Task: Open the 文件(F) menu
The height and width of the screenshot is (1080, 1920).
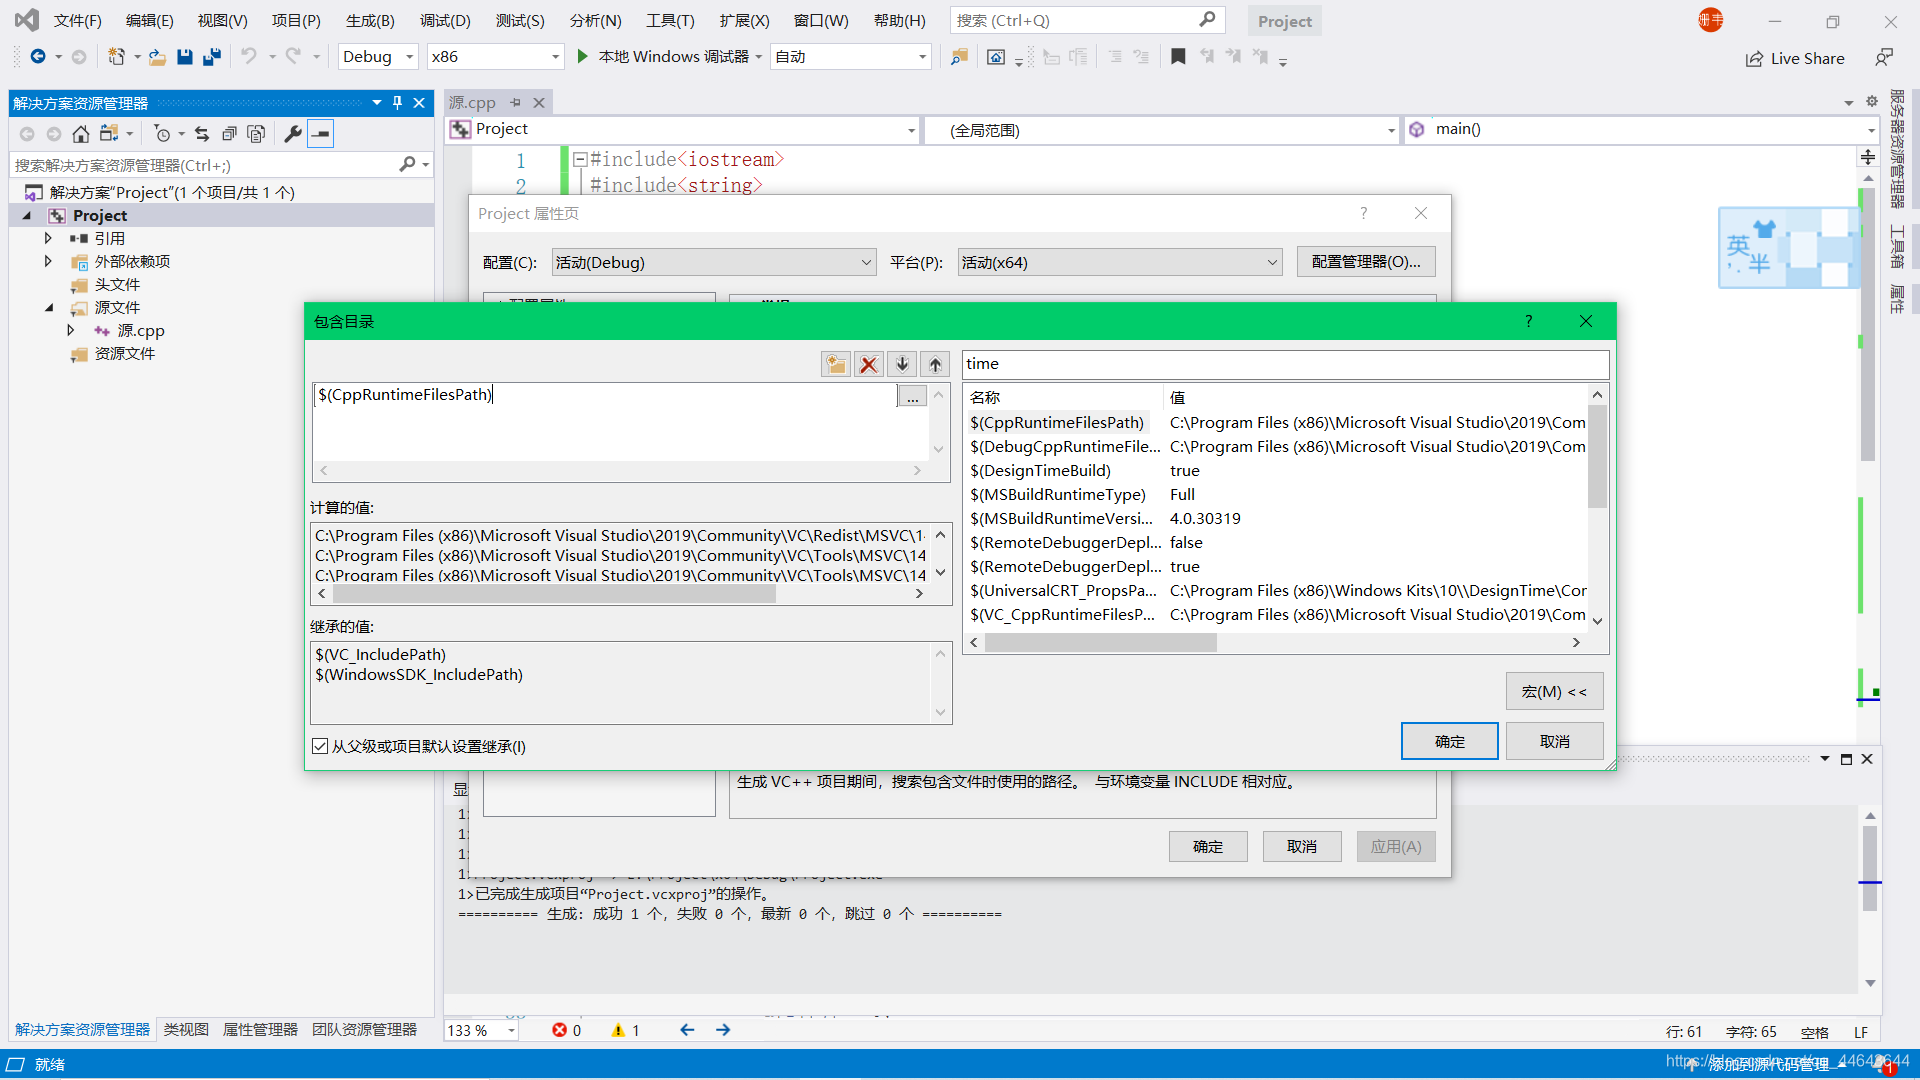Action: coord(77,20)
